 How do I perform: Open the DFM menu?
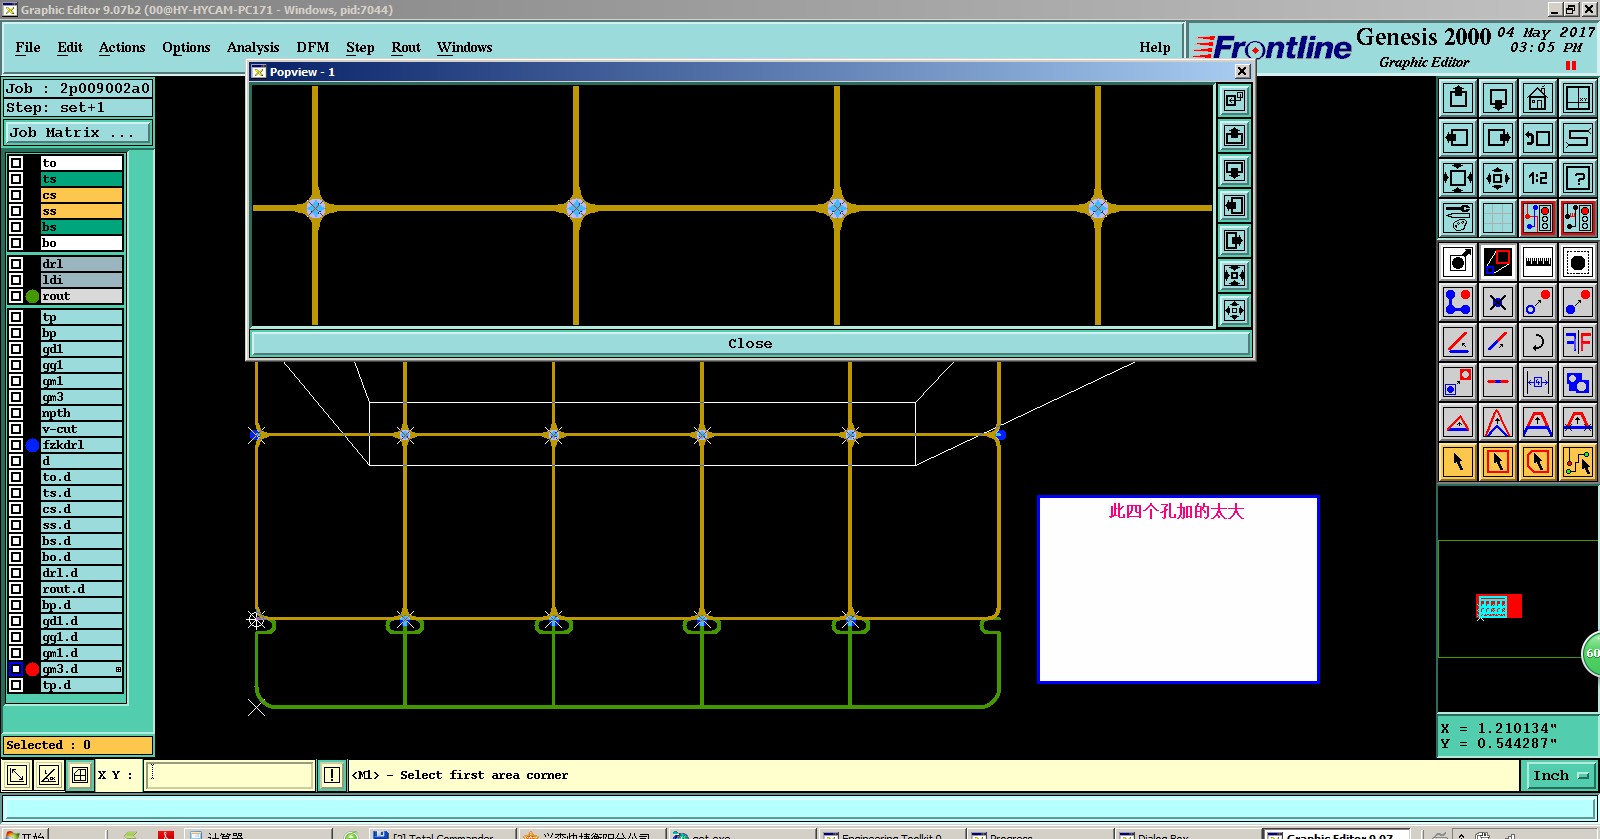(312, 47)
